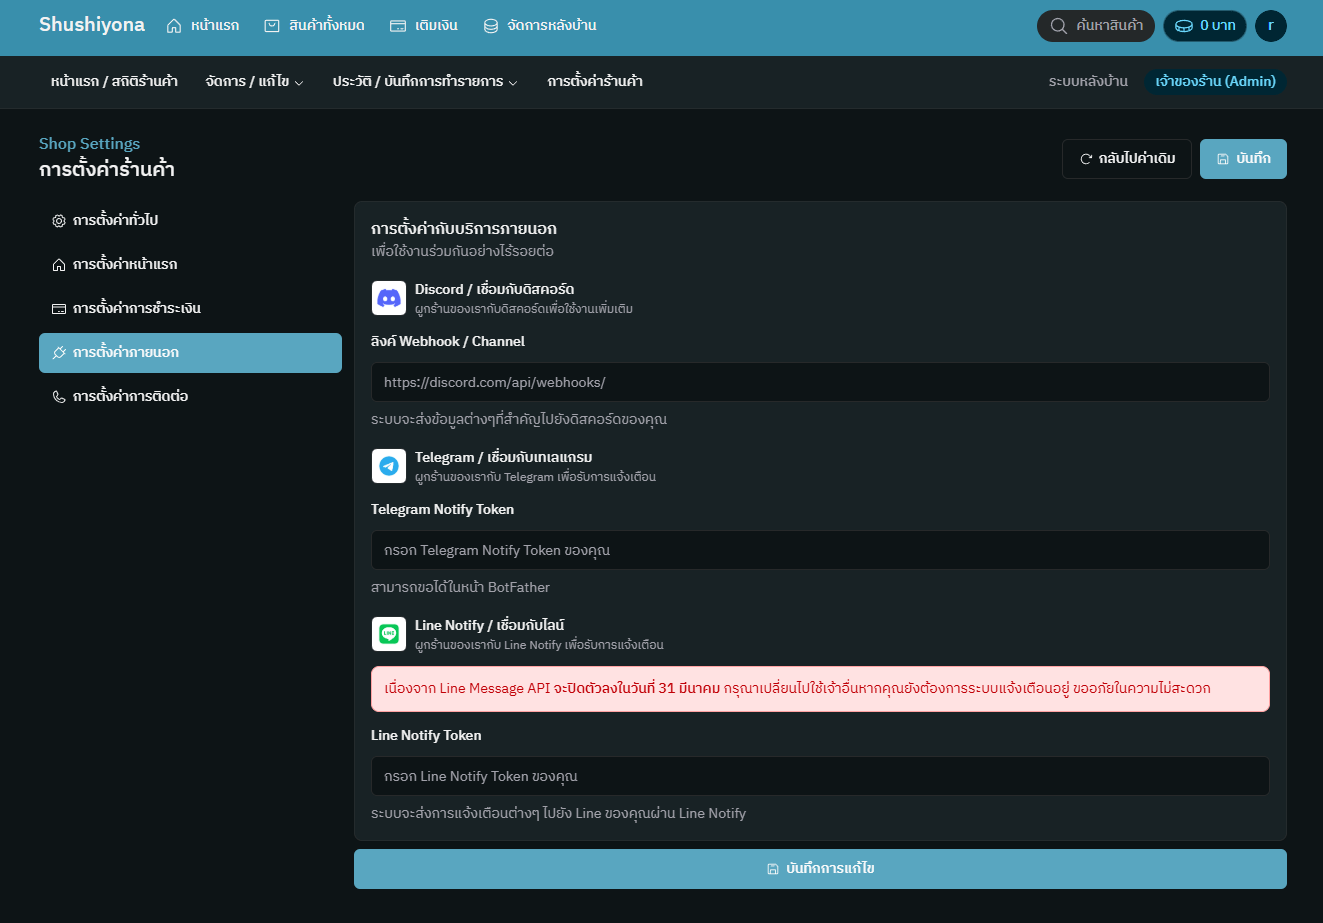Image resolution: width=1323 pixels, height=923 pixels.
Task: Click the user avatar labeled r
Action: (x=1270, y=25)
